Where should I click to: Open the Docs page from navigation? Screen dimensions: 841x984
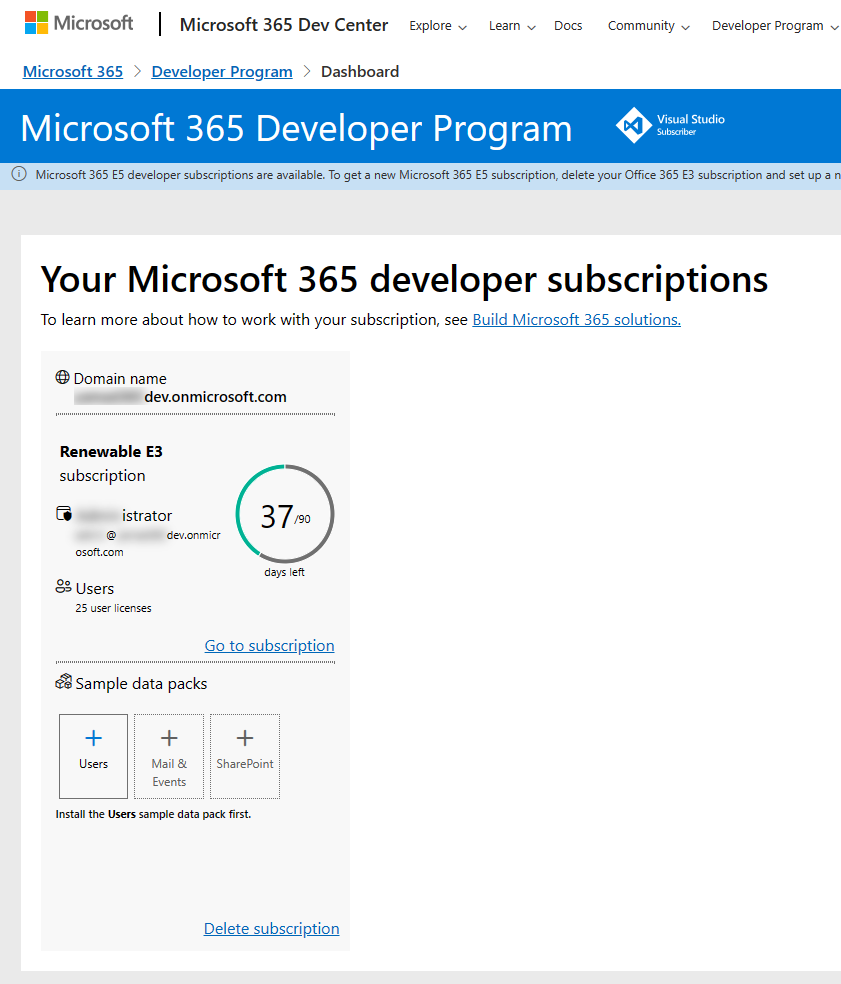click(x=568, y=25)
